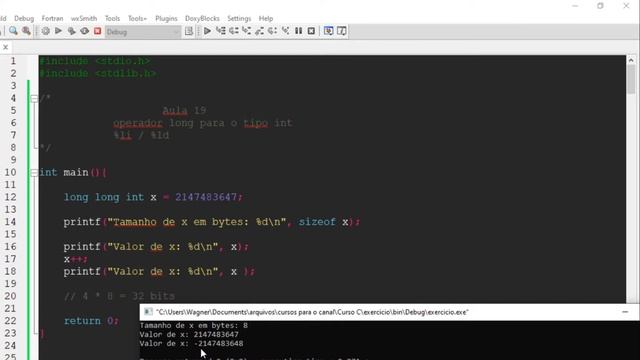This screenshot has width=640, height=360.
Task: Open the Debug build target dropdown
Action: click(142, 32)
